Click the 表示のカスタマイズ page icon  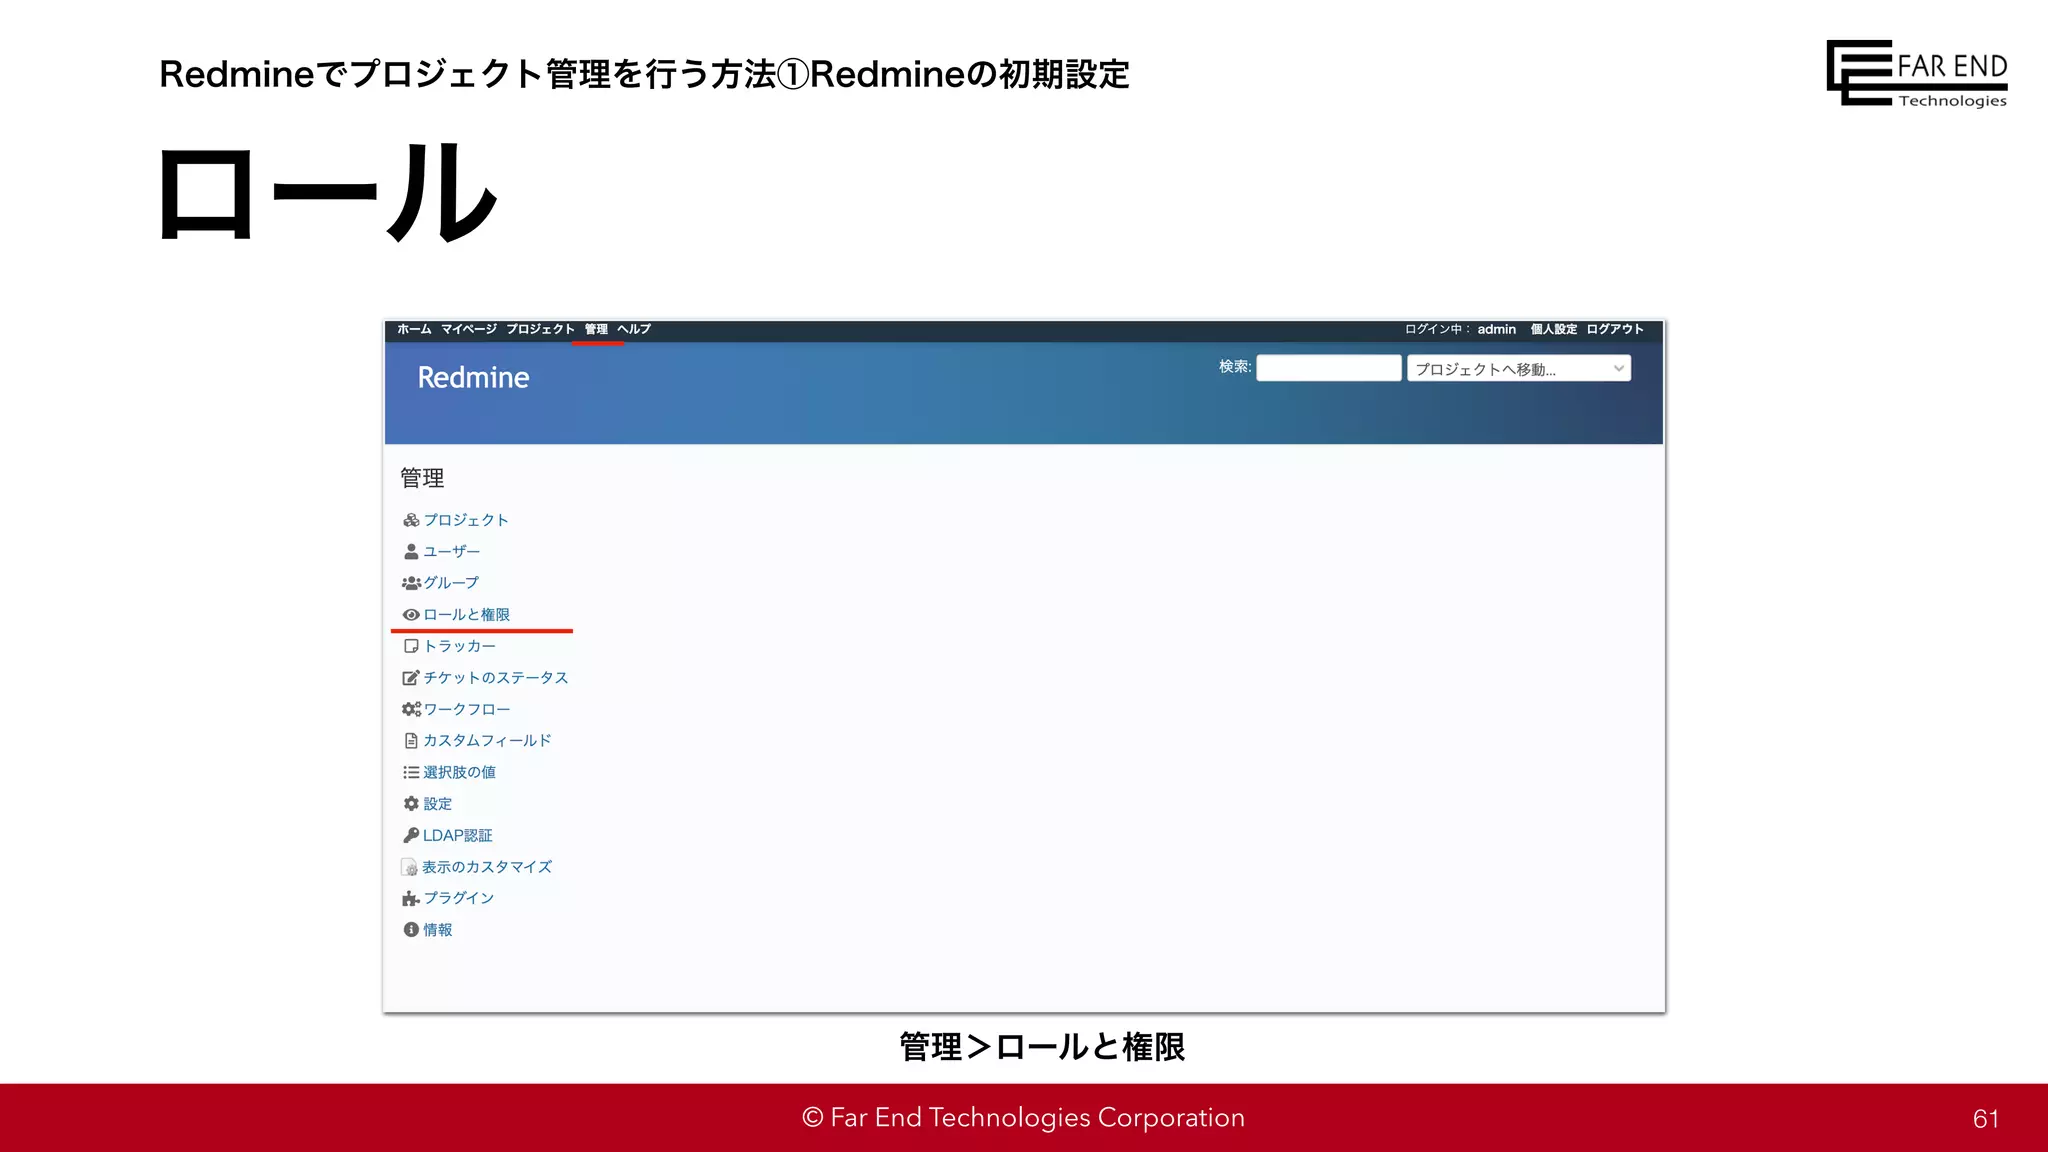point(410,867)
